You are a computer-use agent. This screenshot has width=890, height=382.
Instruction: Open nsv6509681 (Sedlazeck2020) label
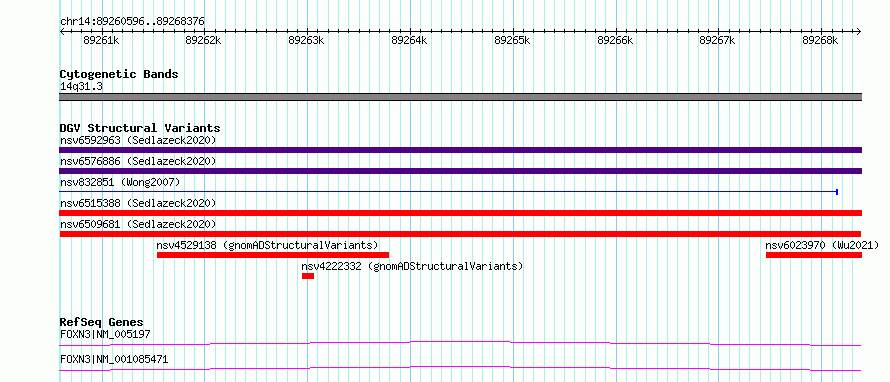pyautogui.click(x=138, y=224)
